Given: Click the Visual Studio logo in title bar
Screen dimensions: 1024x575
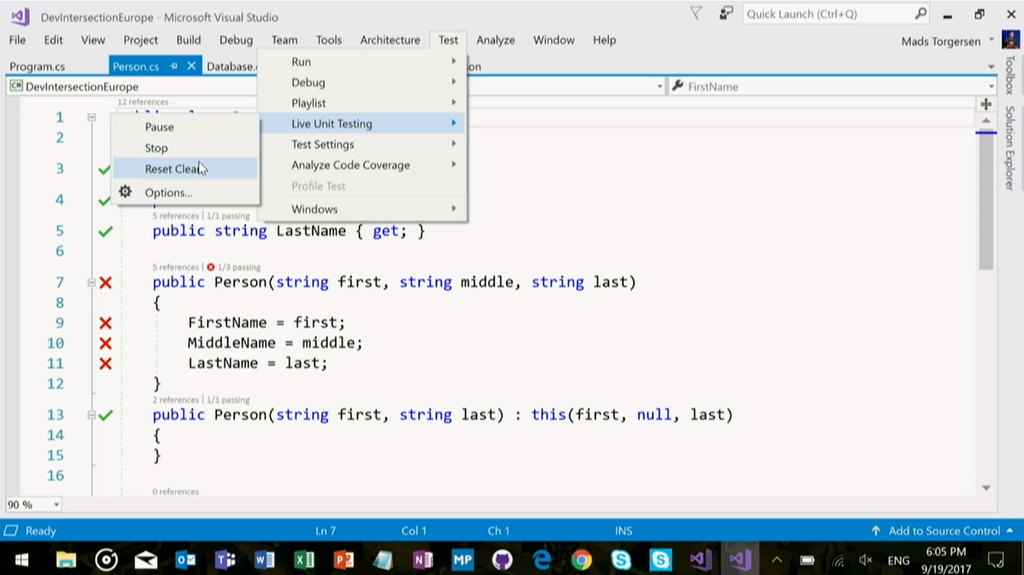Looking at the screenshot, I should coord(20,16).
